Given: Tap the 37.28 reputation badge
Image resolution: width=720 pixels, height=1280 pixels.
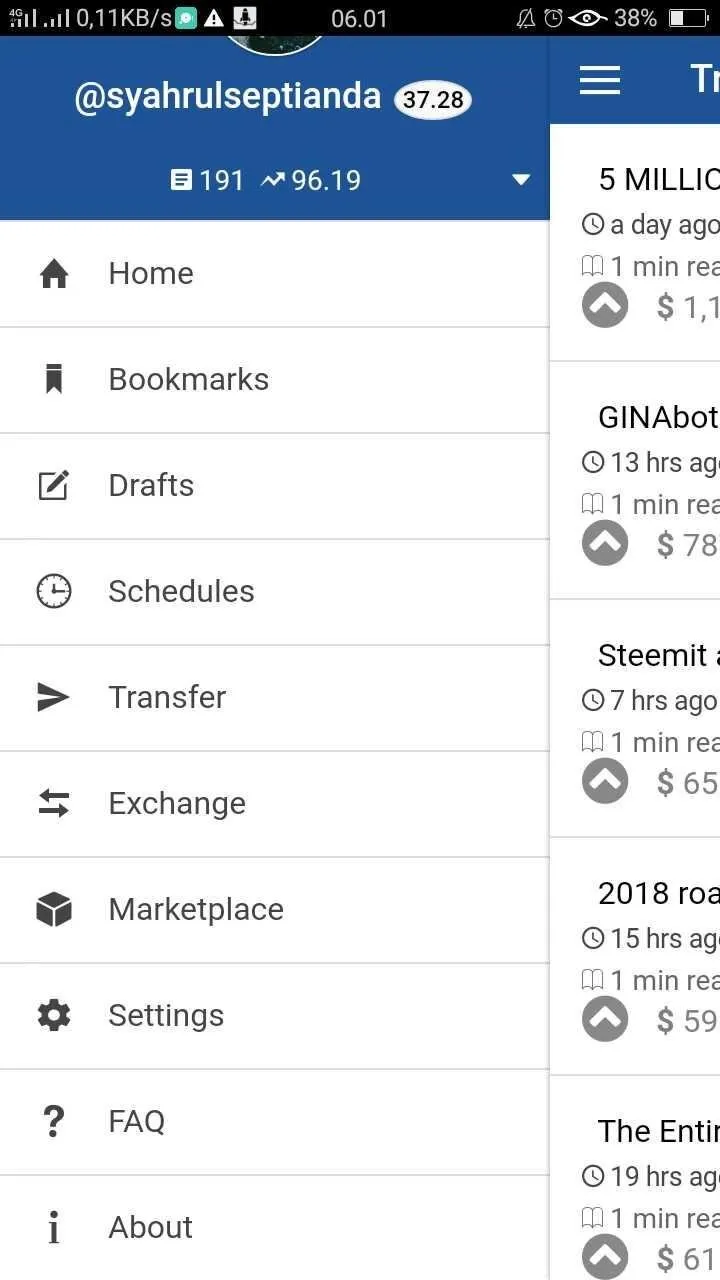Looking at the screenshot, I should point(433,99).
